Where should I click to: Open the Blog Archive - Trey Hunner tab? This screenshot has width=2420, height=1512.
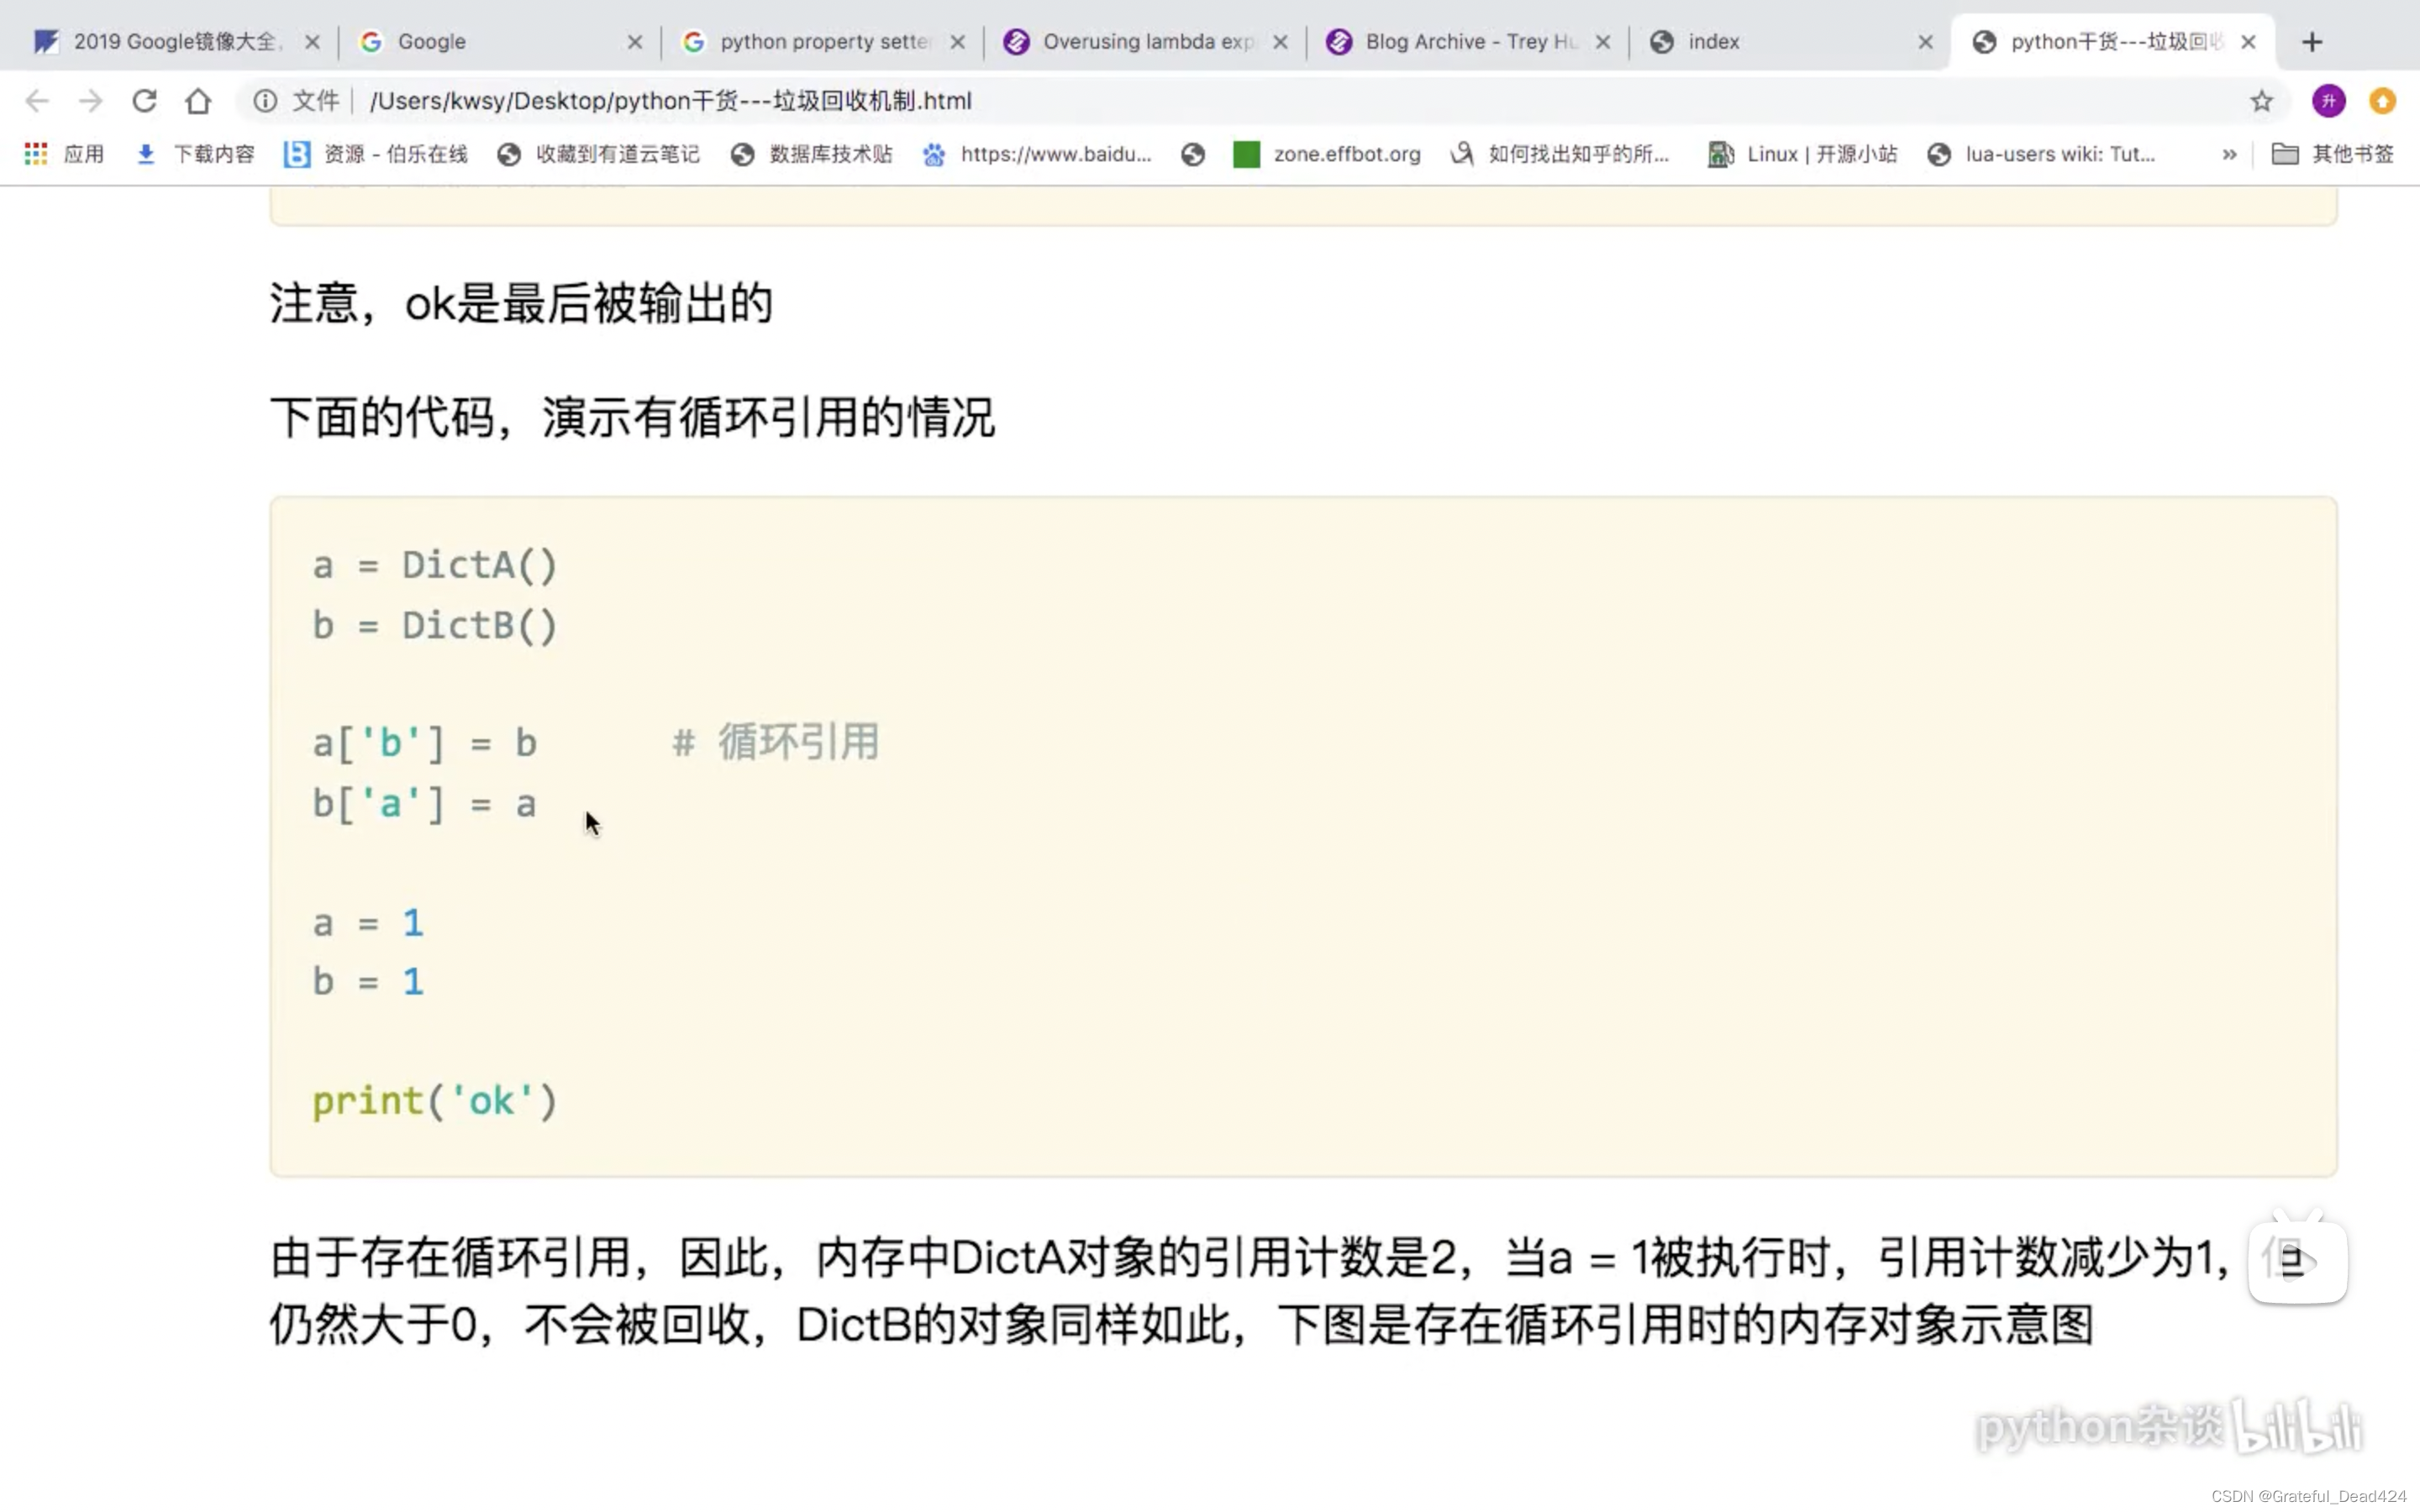pos(1467,41)
